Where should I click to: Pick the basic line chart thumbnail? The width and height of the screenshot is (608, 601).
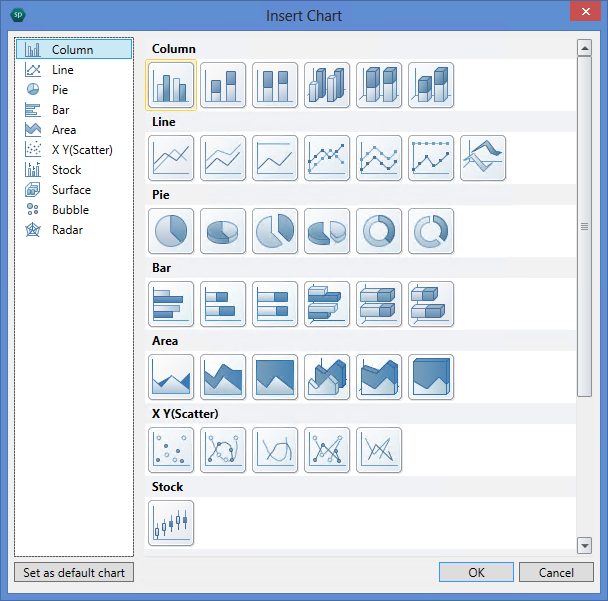[171, 158]
